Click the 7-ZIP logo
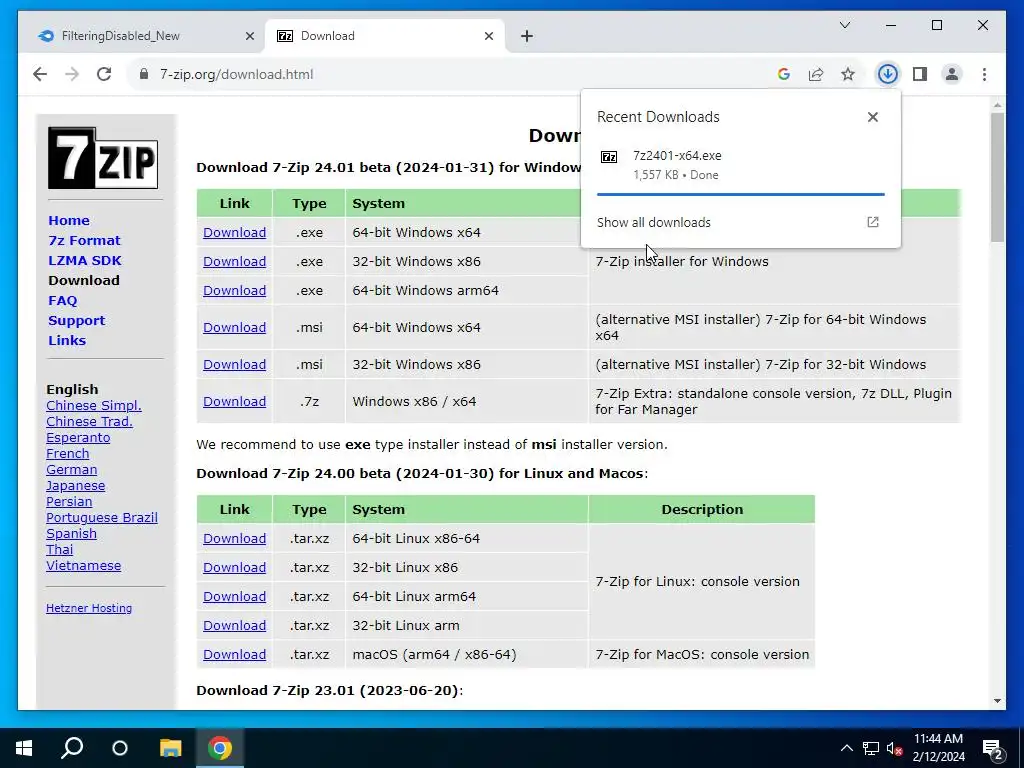 pyautogui.click(x=103, y=158)
